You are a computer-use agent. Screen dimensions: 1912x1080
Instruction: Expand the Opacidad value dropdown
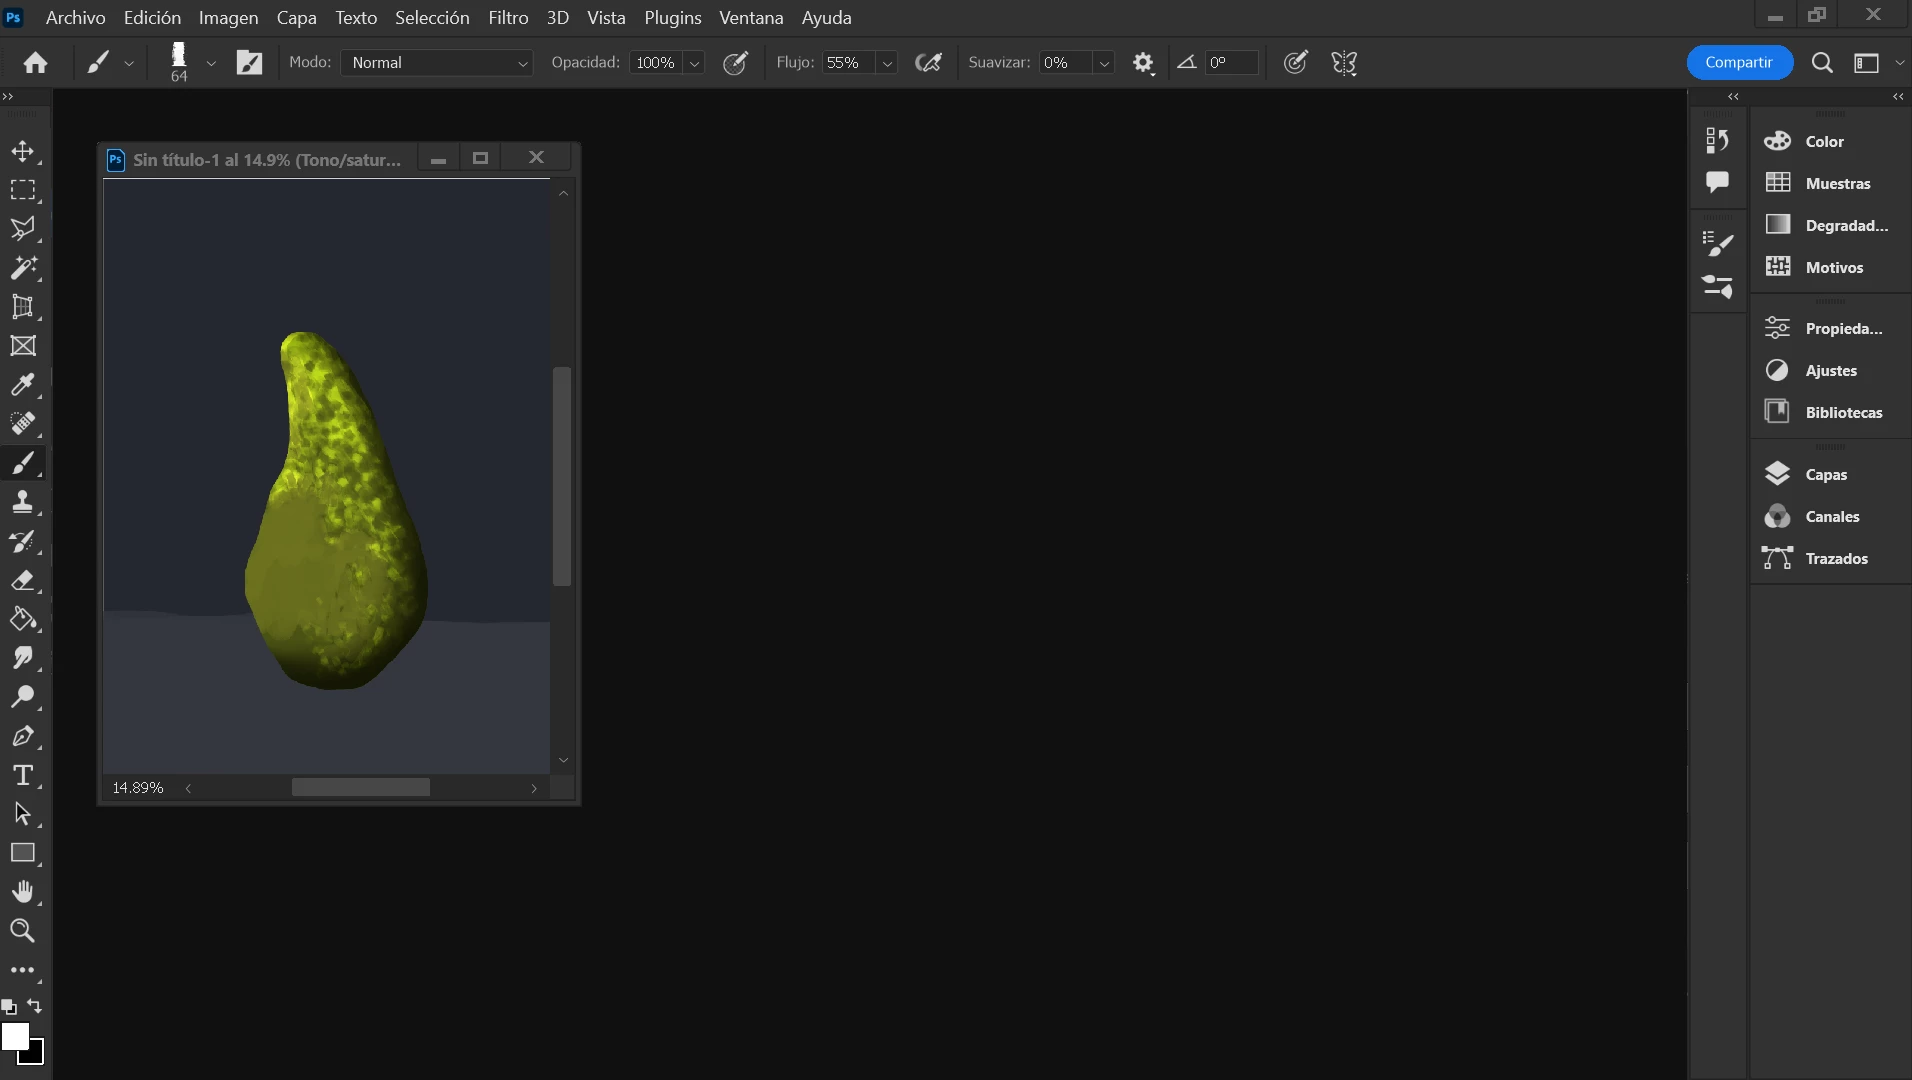[694, 63]
